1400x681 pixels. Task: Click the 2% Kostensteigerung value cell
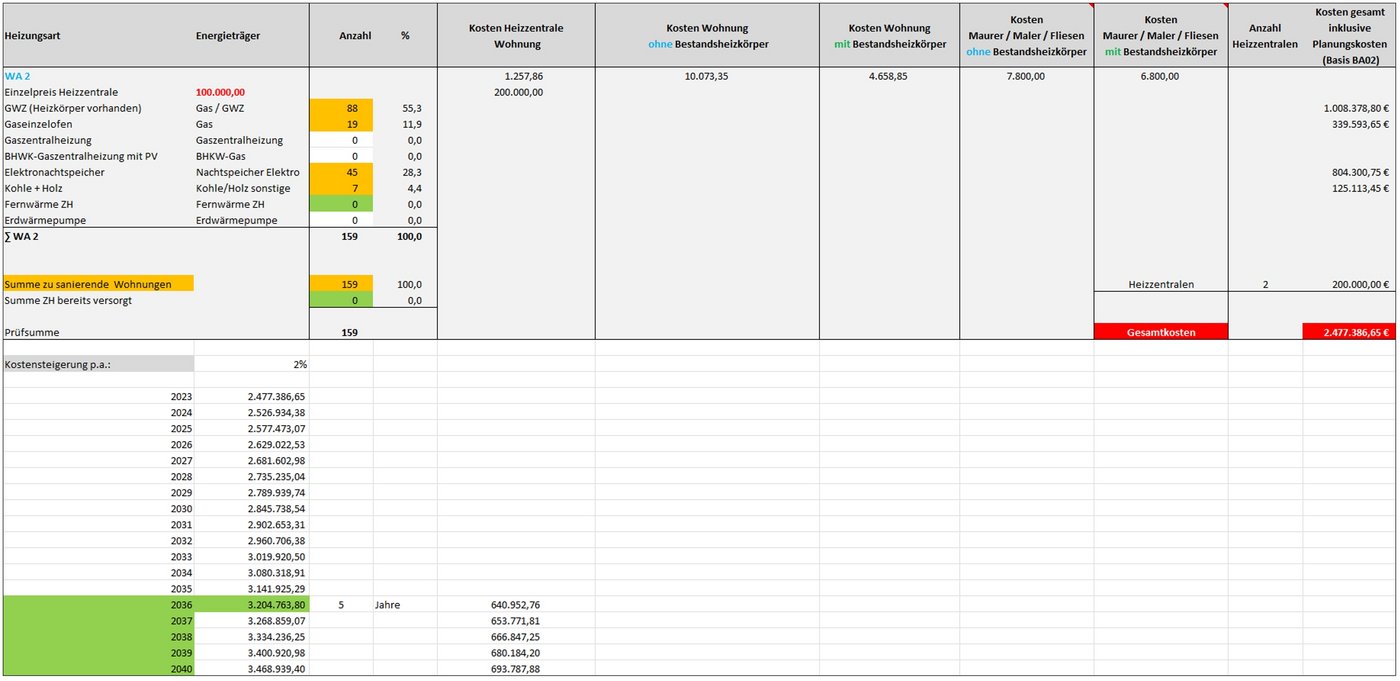pos(251,364)
